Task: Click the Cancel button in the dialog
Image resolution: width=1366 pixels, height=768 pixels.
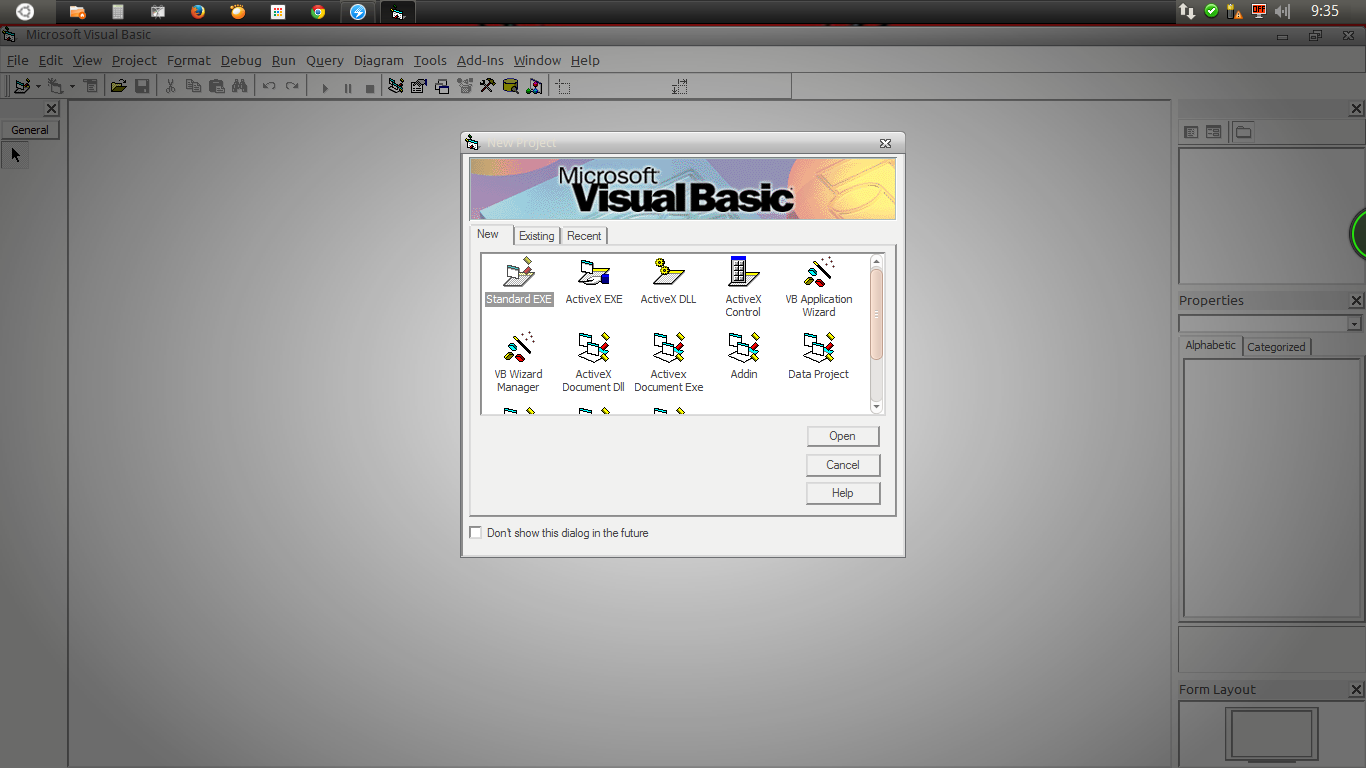Action: point(843,465)
